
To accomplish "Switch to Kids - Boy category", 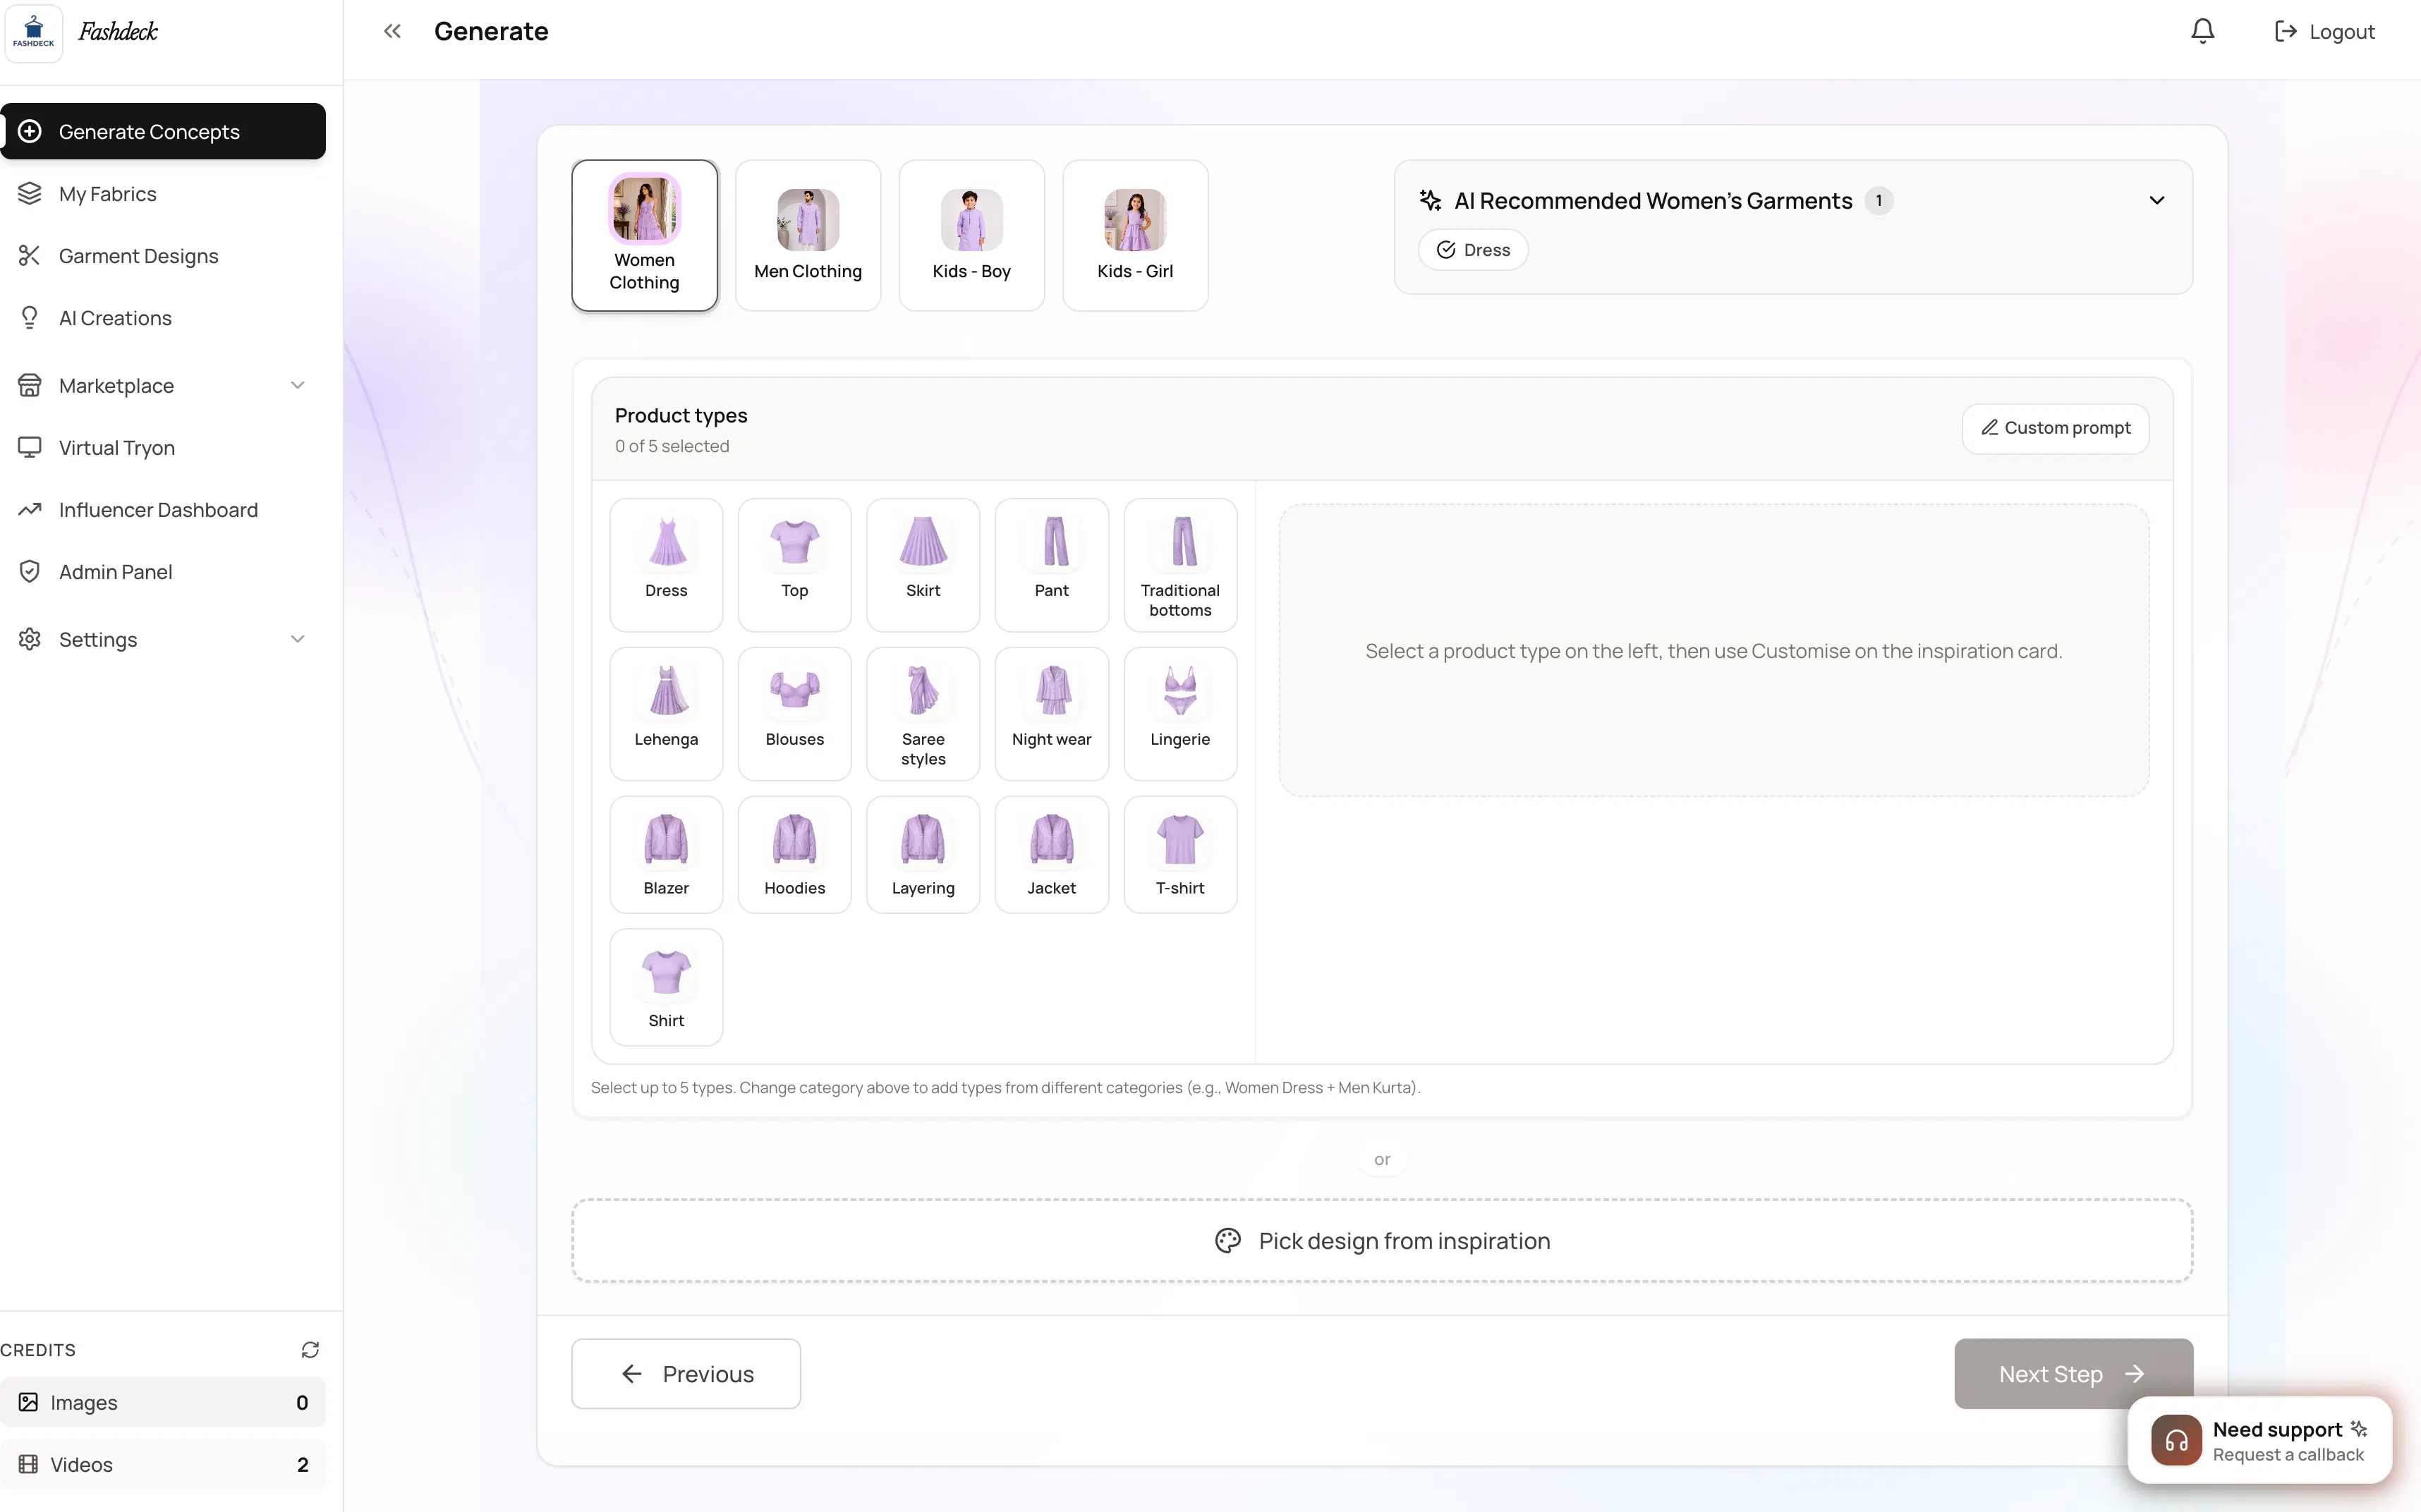I will click(x=972, y=236).
